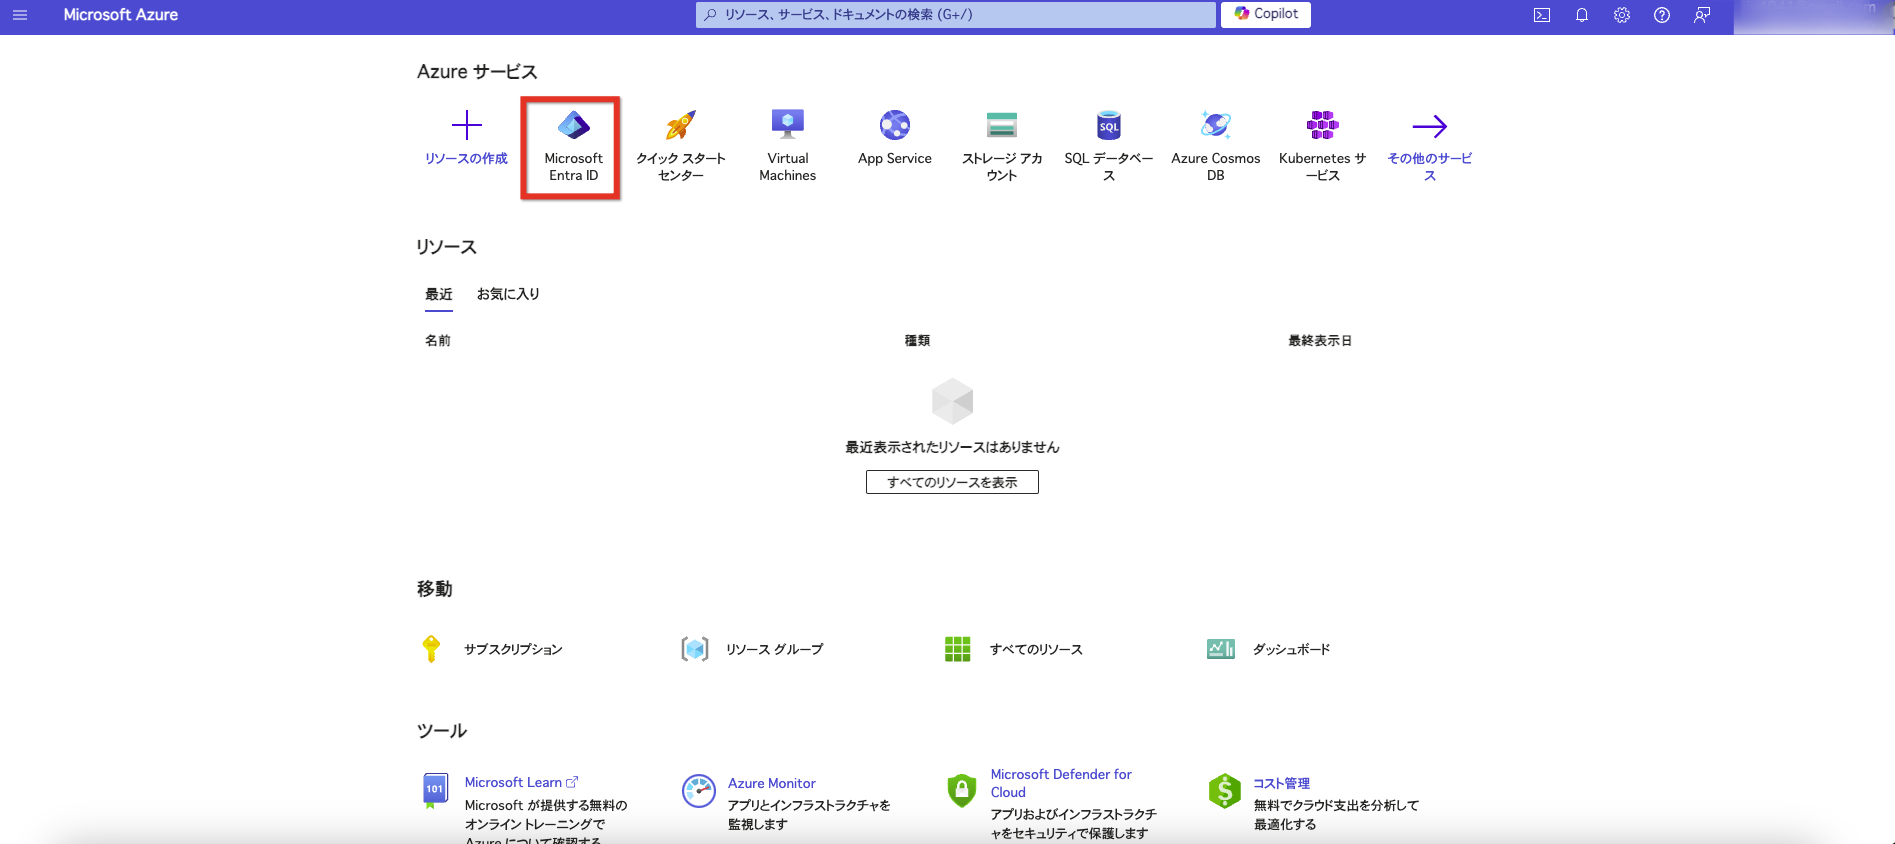Open クイック スタート センター rocket icon
Viewport: 1895px width, 844px height.
click(x=681, y=125)
